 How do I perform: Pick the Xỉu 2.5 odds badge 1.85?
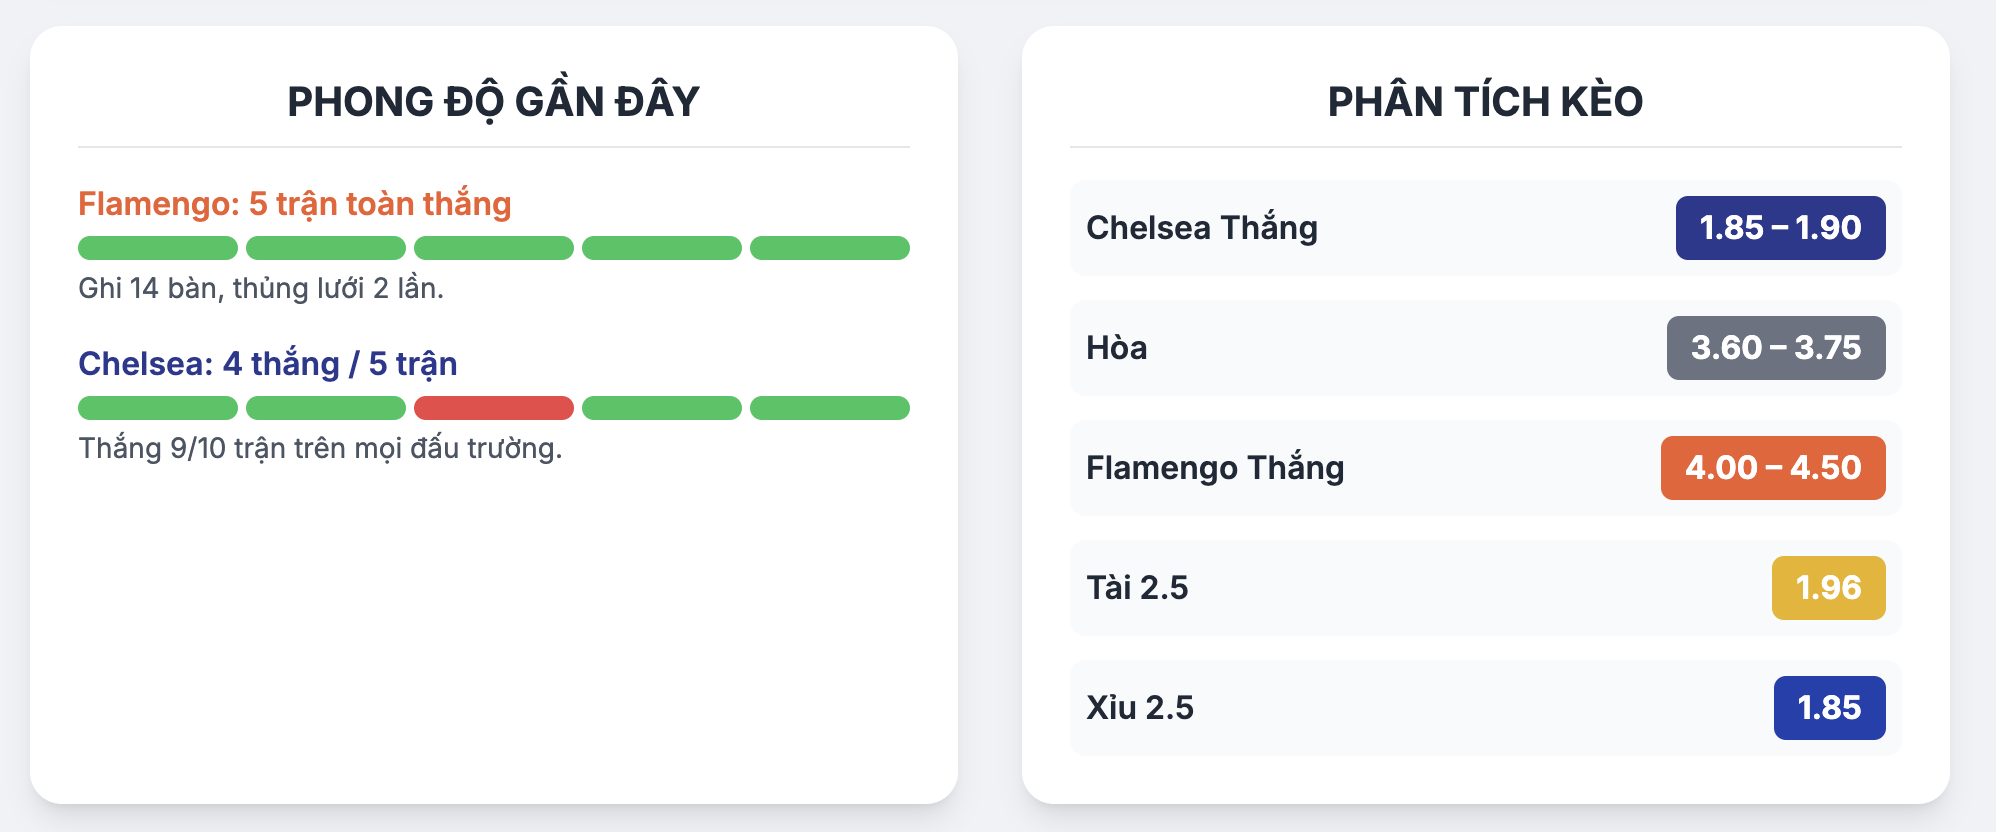point(1829,708)
